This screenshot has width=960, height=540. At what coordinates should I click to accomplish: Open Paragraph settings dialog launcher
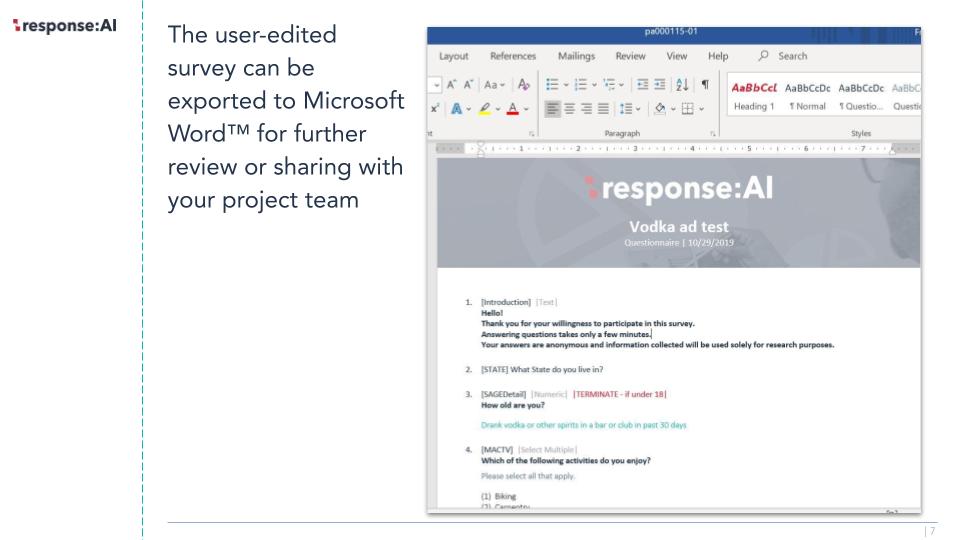tap(713, 133)
